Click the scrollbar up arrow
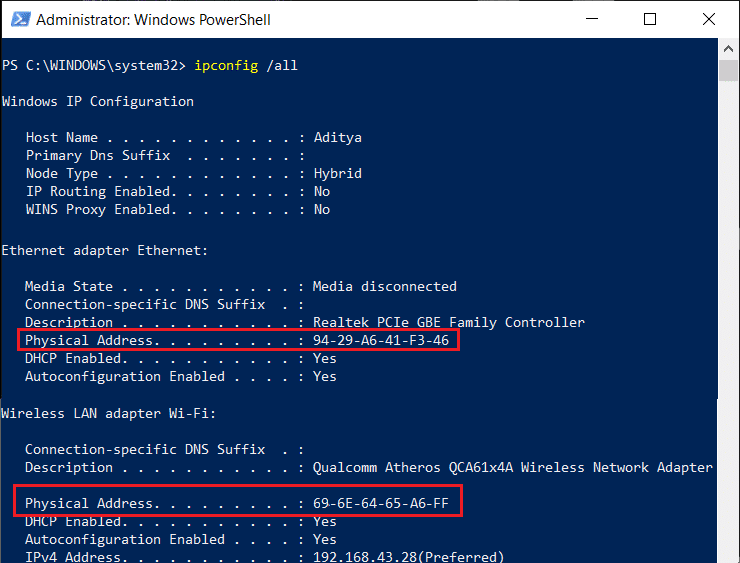The width and height of the screenshot is (740, 563). pos(728,49)
